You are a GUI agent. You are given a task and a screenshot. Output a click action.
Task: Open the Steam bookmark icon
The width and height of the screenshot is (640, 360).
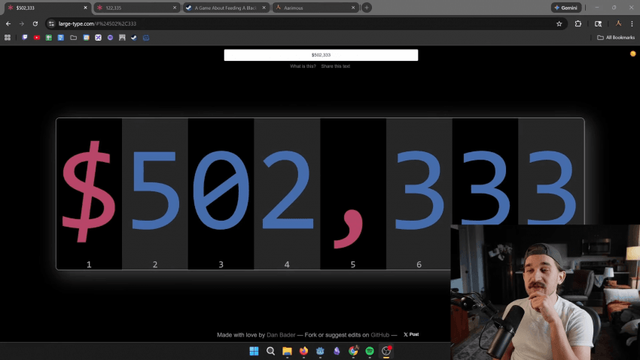134,38
